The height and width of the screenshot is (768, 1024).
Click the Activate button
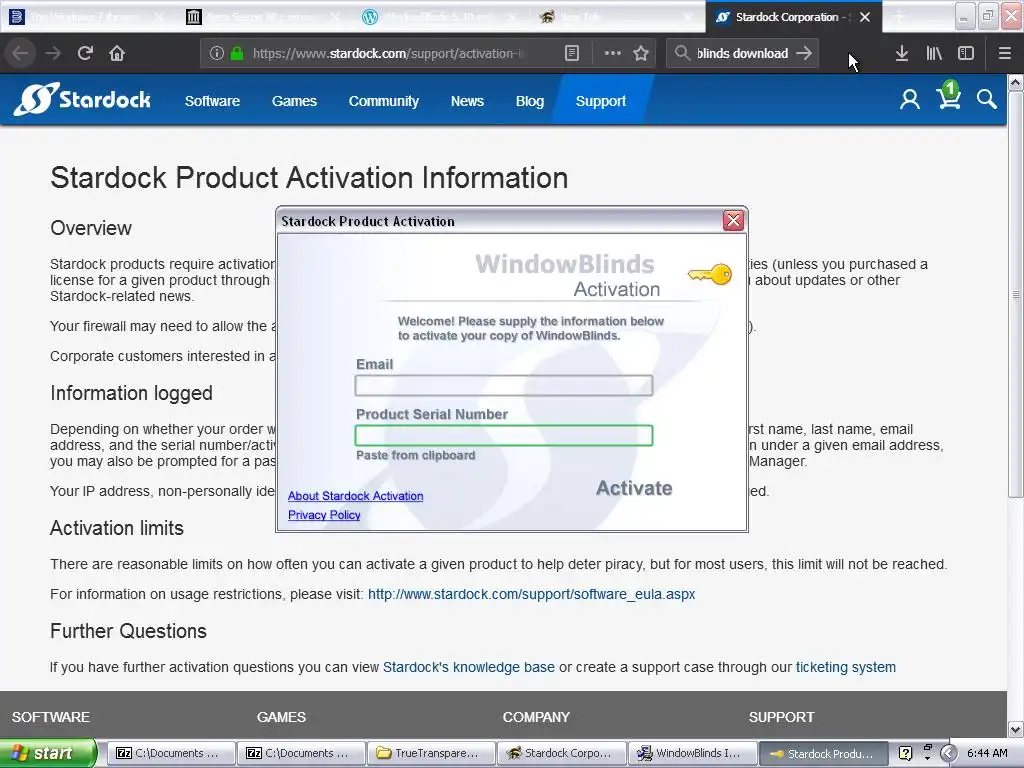tap(633, 488)
